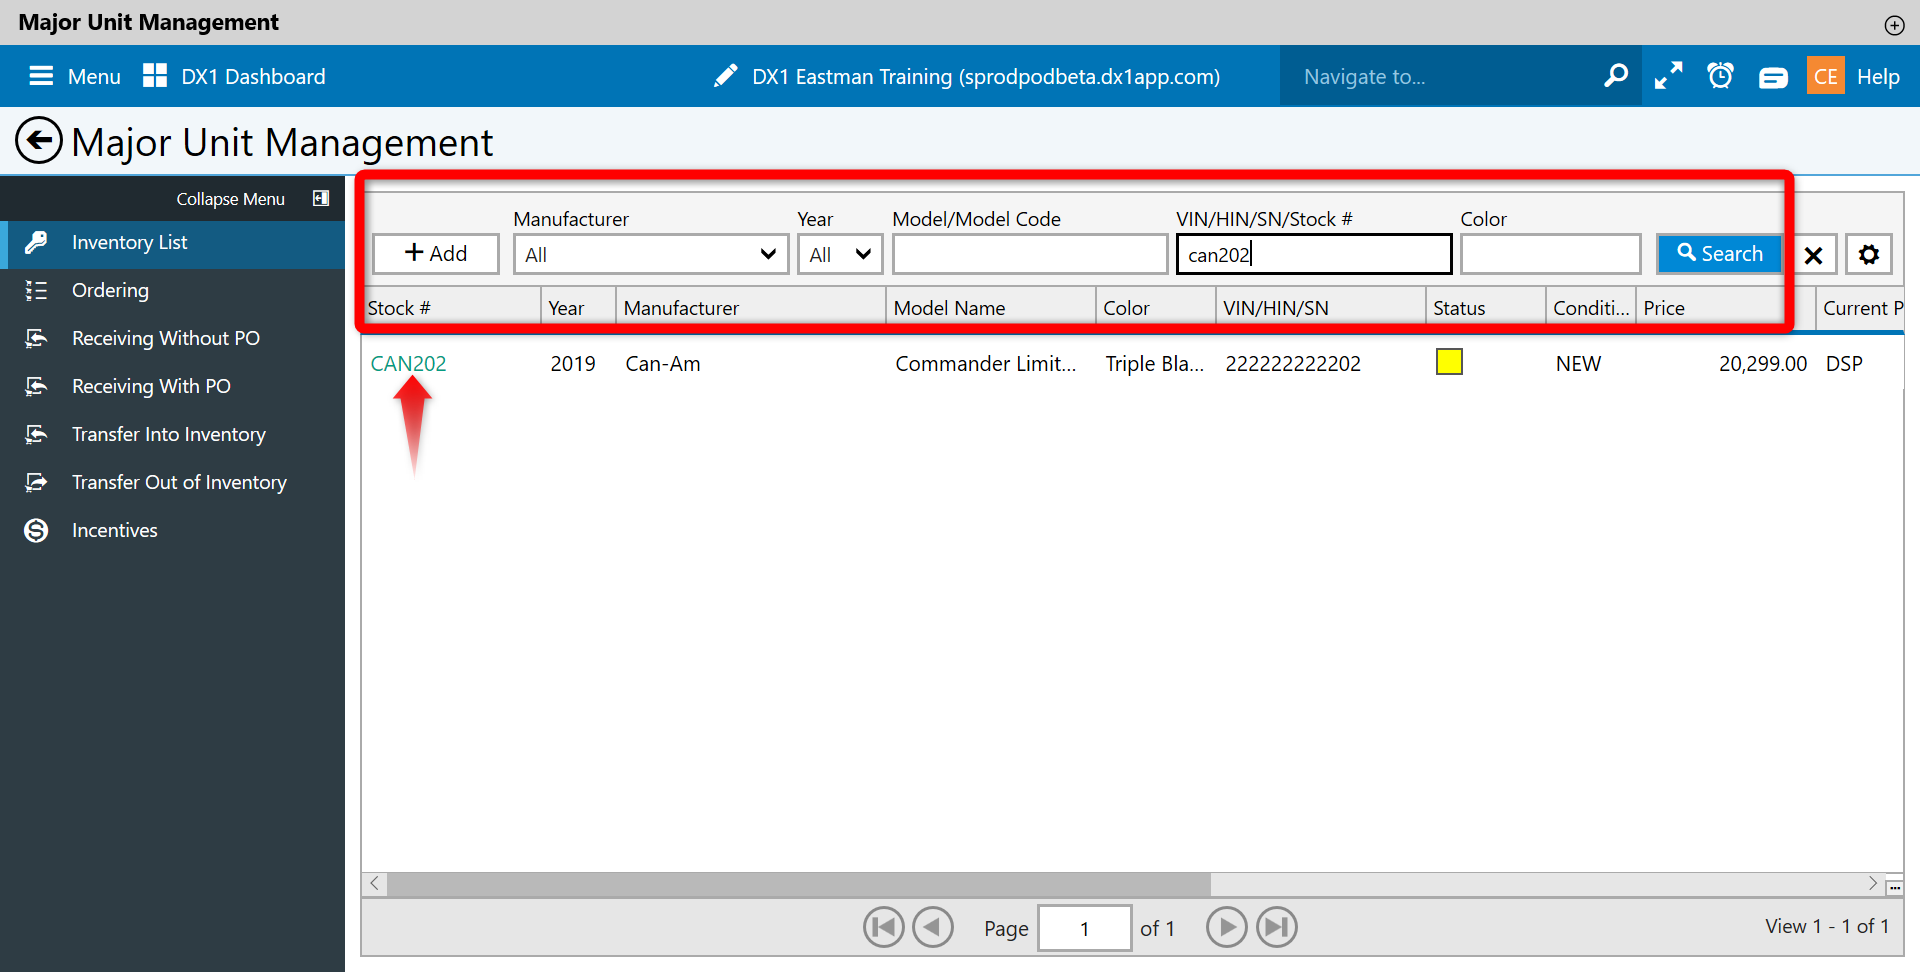1920x972 pixels.
Task: Sort by Manufacturer column header
Action: [751, 308]
